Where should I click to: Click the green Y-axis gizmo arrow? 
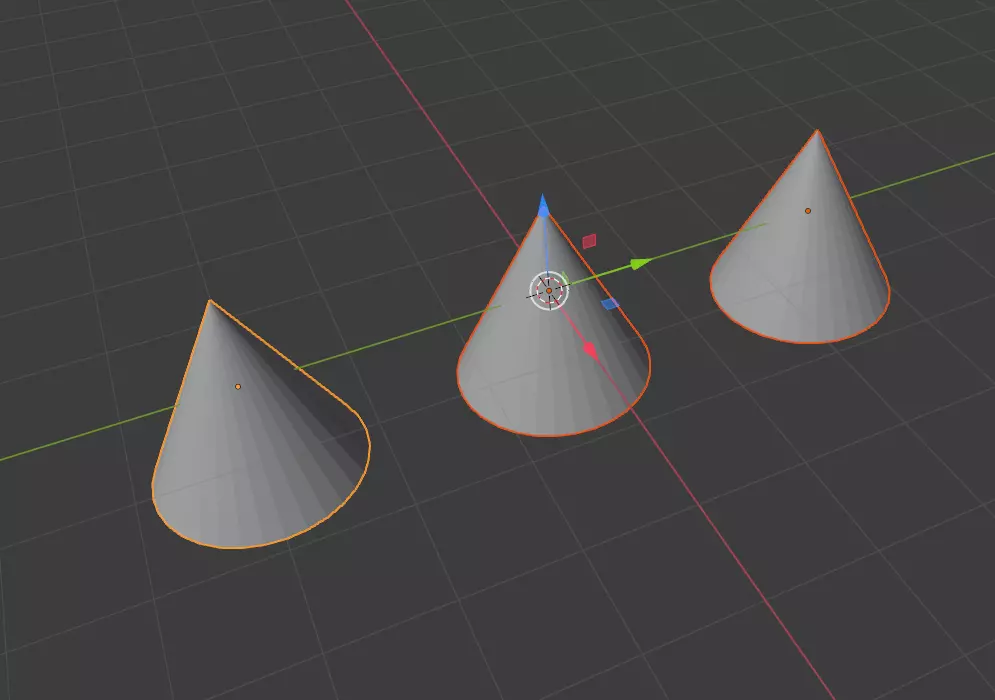pyautogui.click(x=640, y=263)
